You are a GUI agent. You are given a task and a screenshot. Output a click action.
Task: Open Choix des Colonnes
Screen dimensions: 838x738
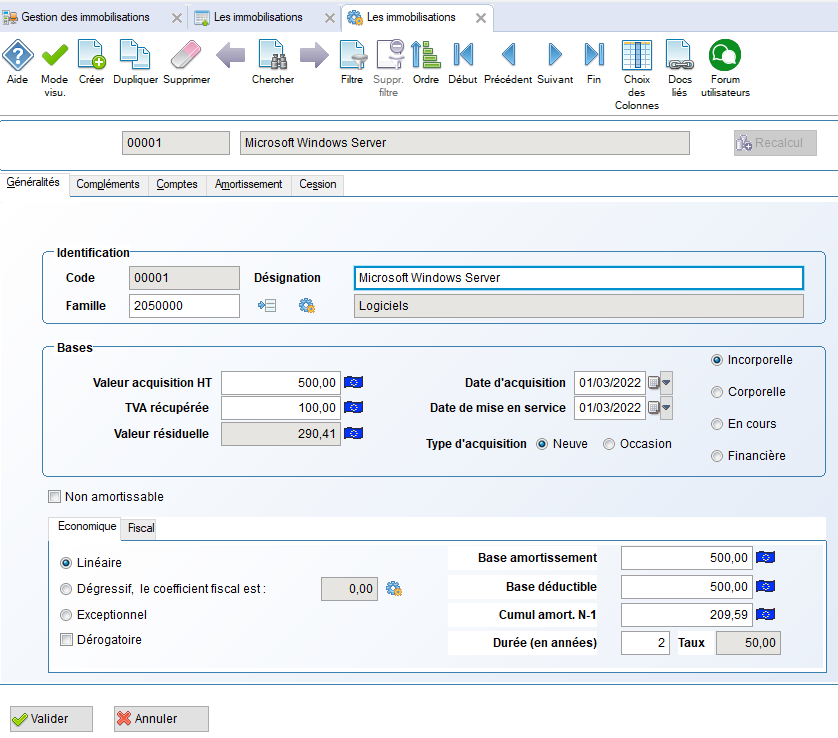point(637,56)
